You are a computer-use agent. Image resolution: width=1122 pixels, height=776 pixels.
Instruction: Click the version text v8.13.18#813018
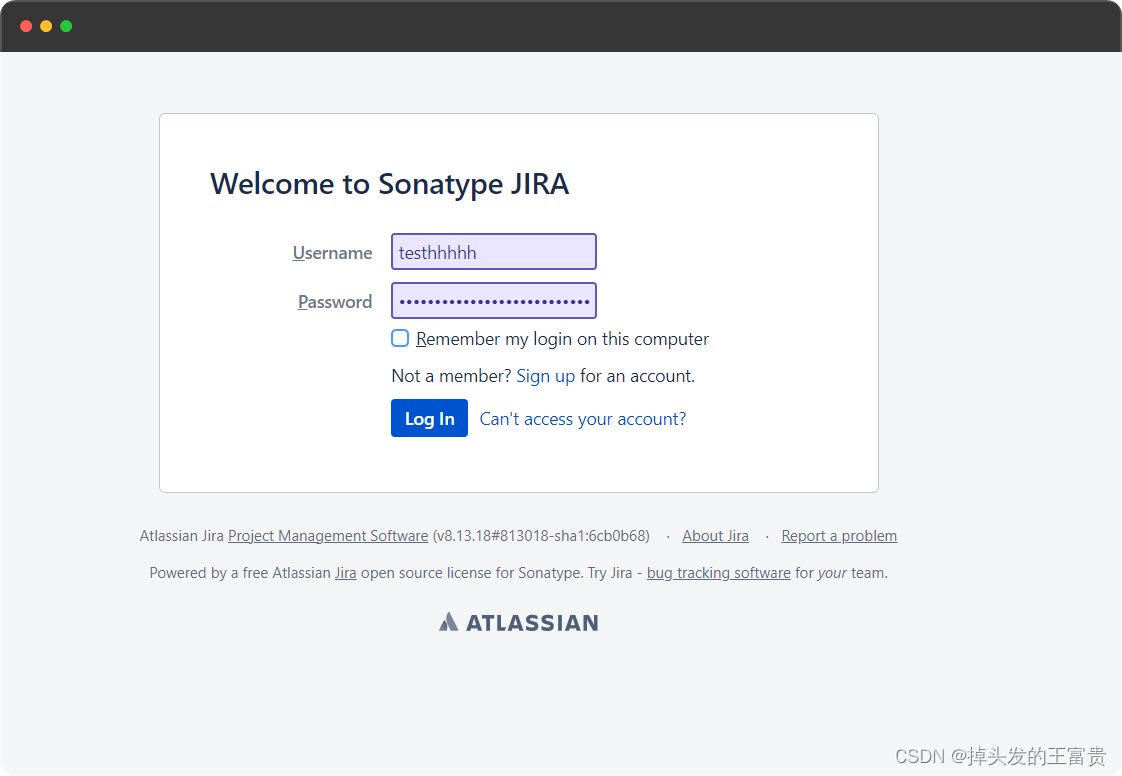click(541, 535)
